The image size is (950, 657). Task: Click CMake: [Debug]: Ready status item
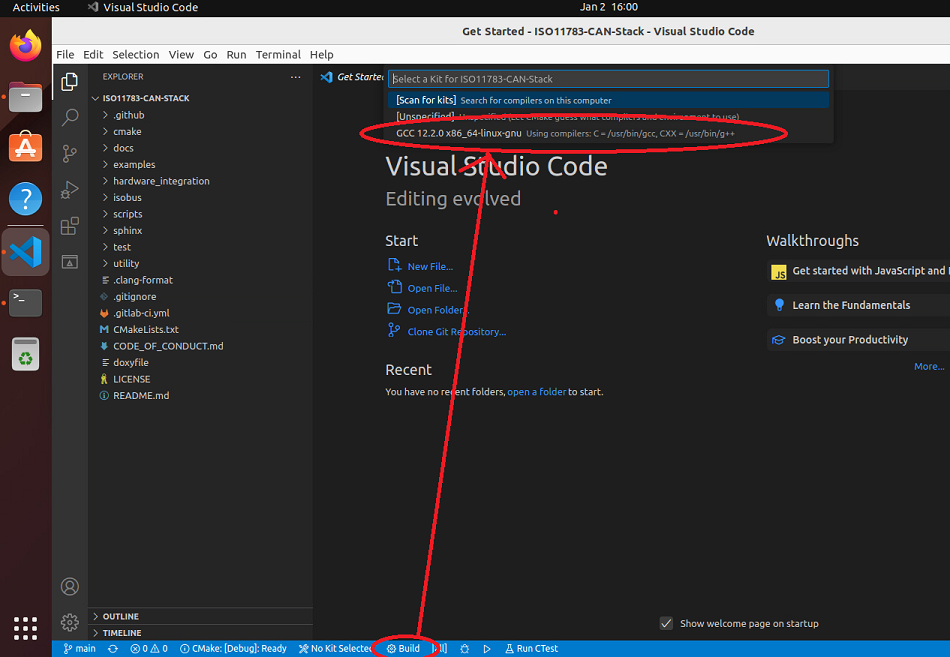(233, 649)
